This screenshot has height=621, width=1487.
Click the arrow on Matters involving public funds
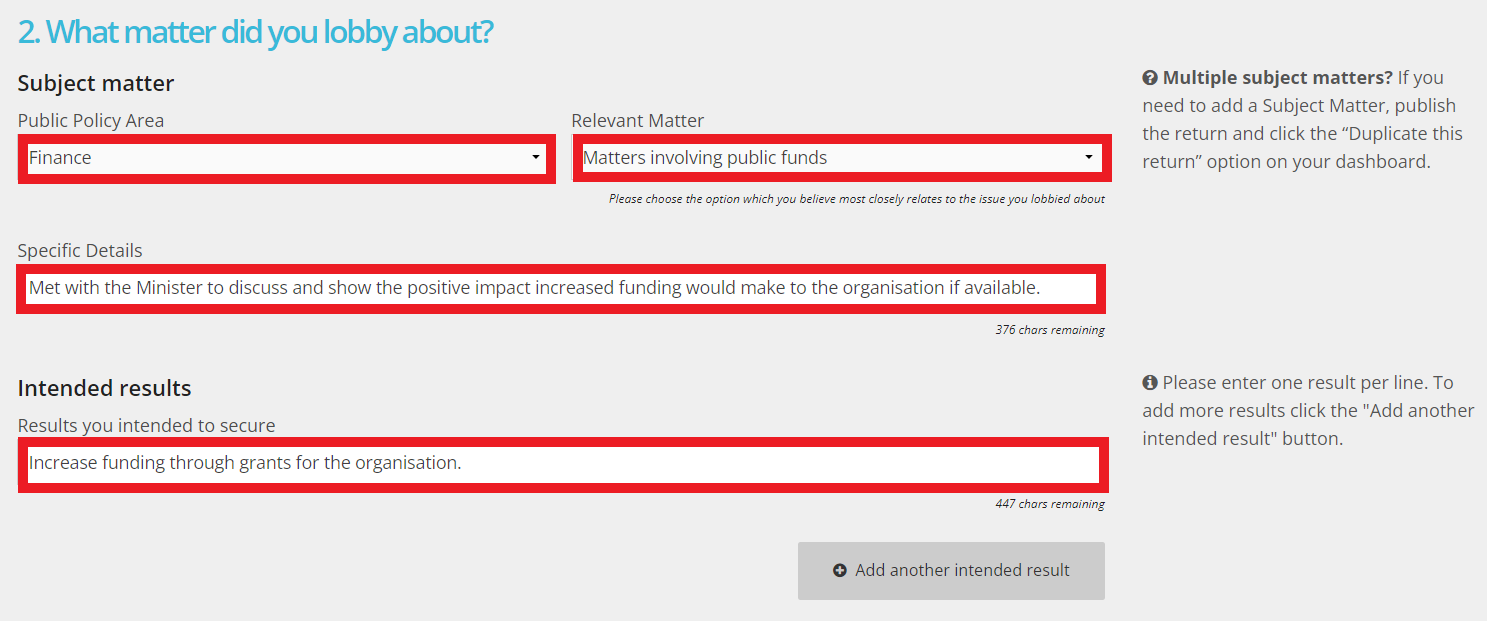pyautogui.click(x=1089, y=158)
